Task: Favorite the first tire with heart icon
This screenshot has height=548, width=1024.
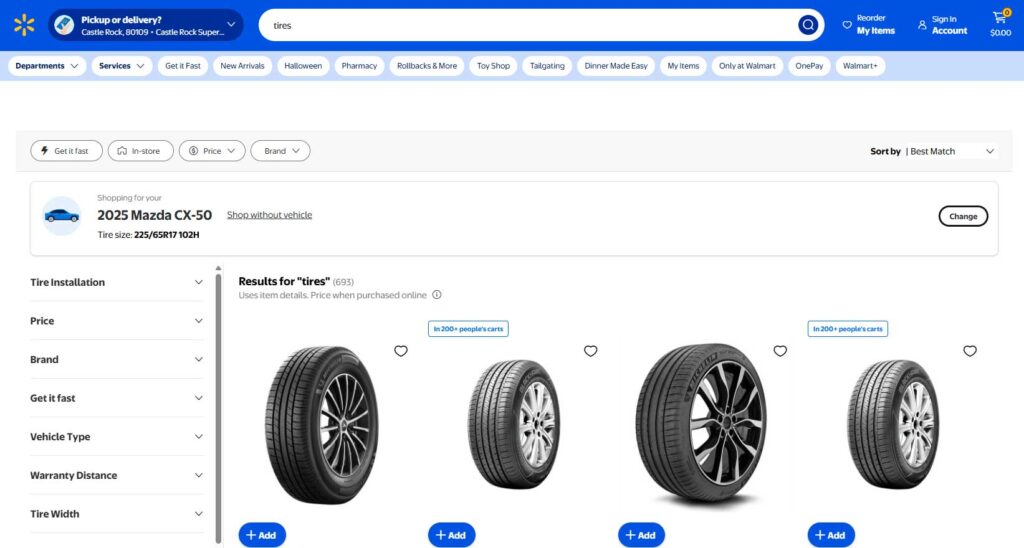Action: point(401,351)
